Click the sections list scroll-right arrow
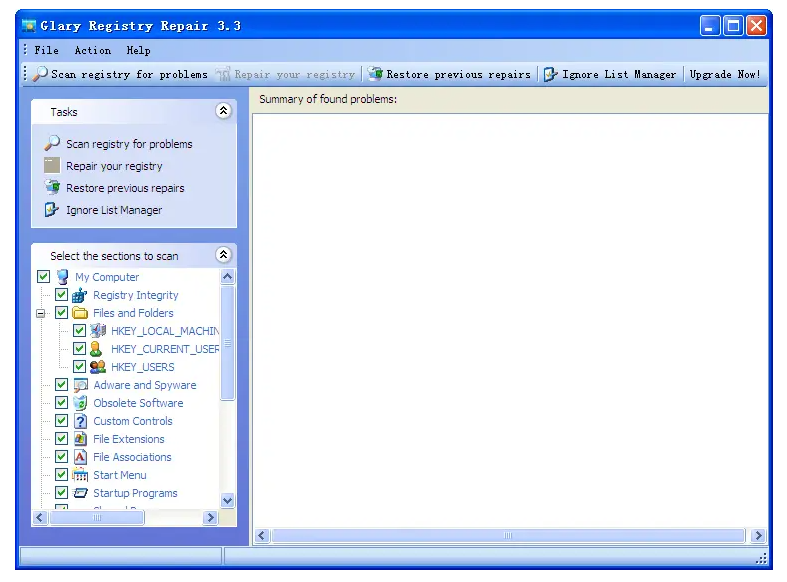Viewport: 787px width, 582px height. 211,517
